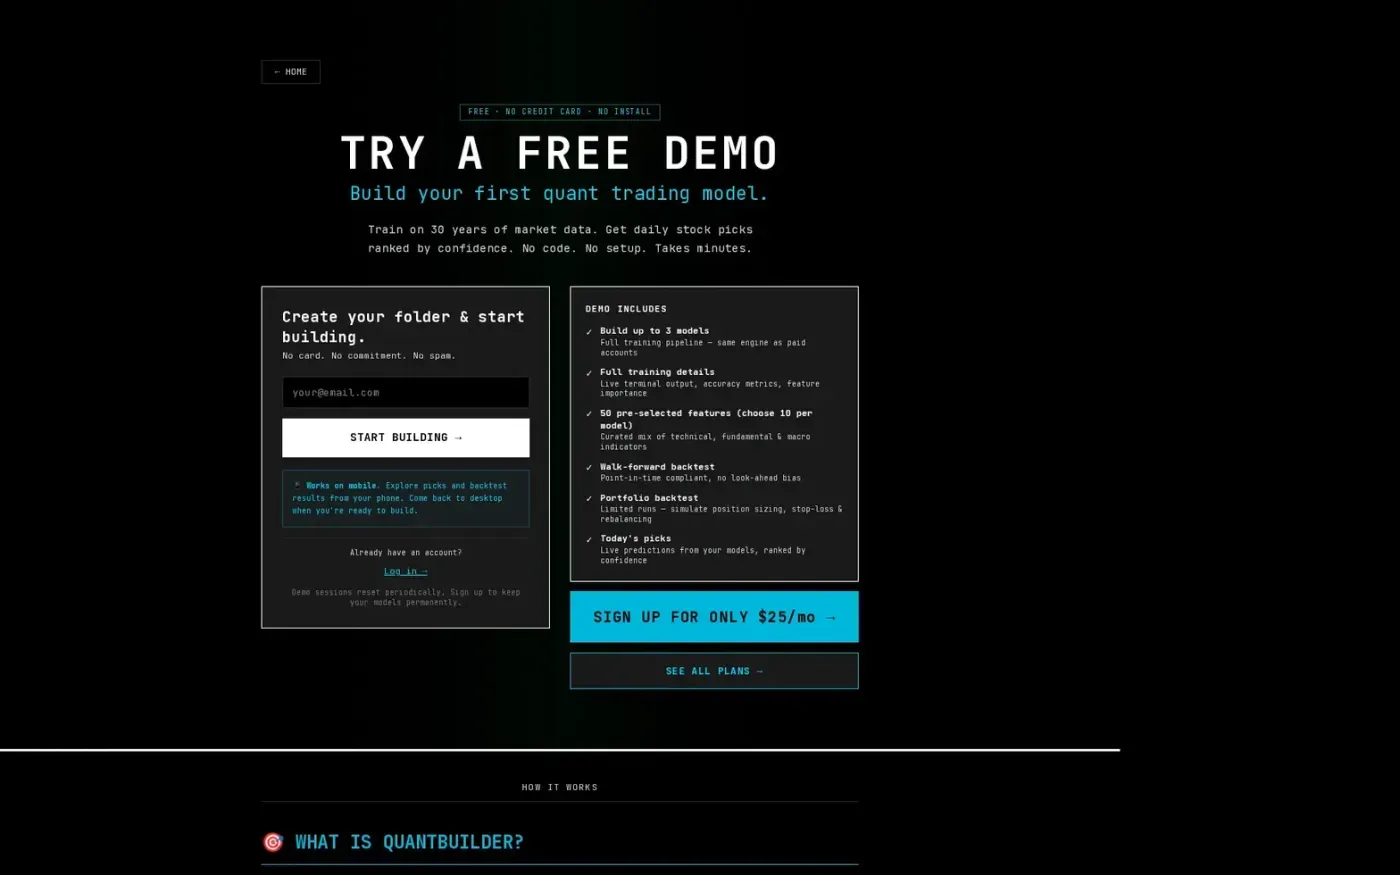
Task: Click 'Build up to 3 models' feature title
Action: pos(654,331)
